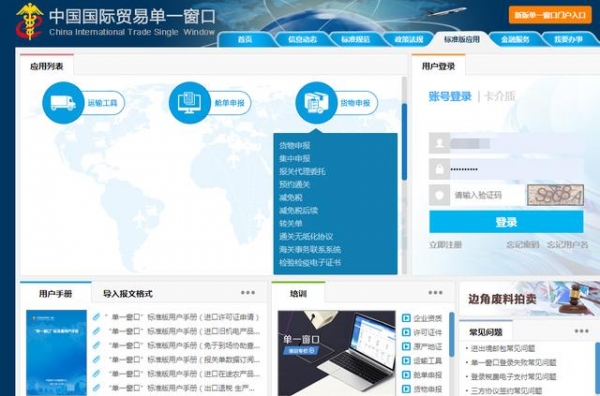Click the shield icon in captcha field
This screenshot has width=600, height=396.
439,195
